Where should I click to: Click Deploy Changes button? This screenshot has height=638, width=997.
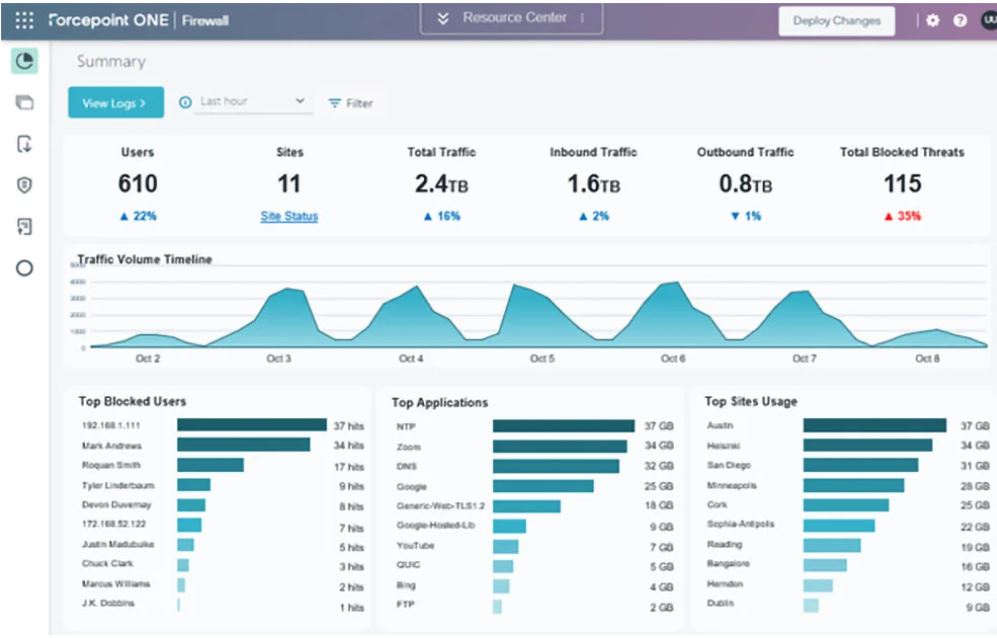tap(837, 21)
